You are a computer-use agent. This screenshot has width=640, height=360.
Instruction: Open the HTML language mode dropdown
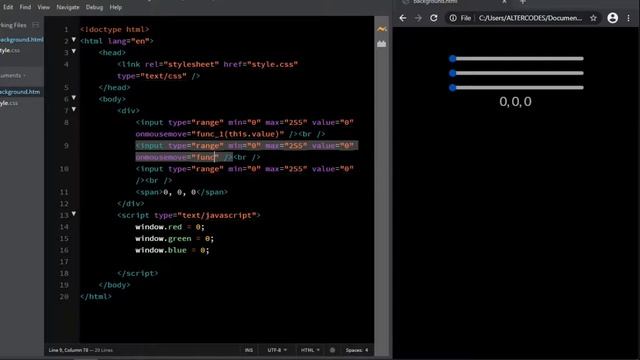tap(310, 350)
